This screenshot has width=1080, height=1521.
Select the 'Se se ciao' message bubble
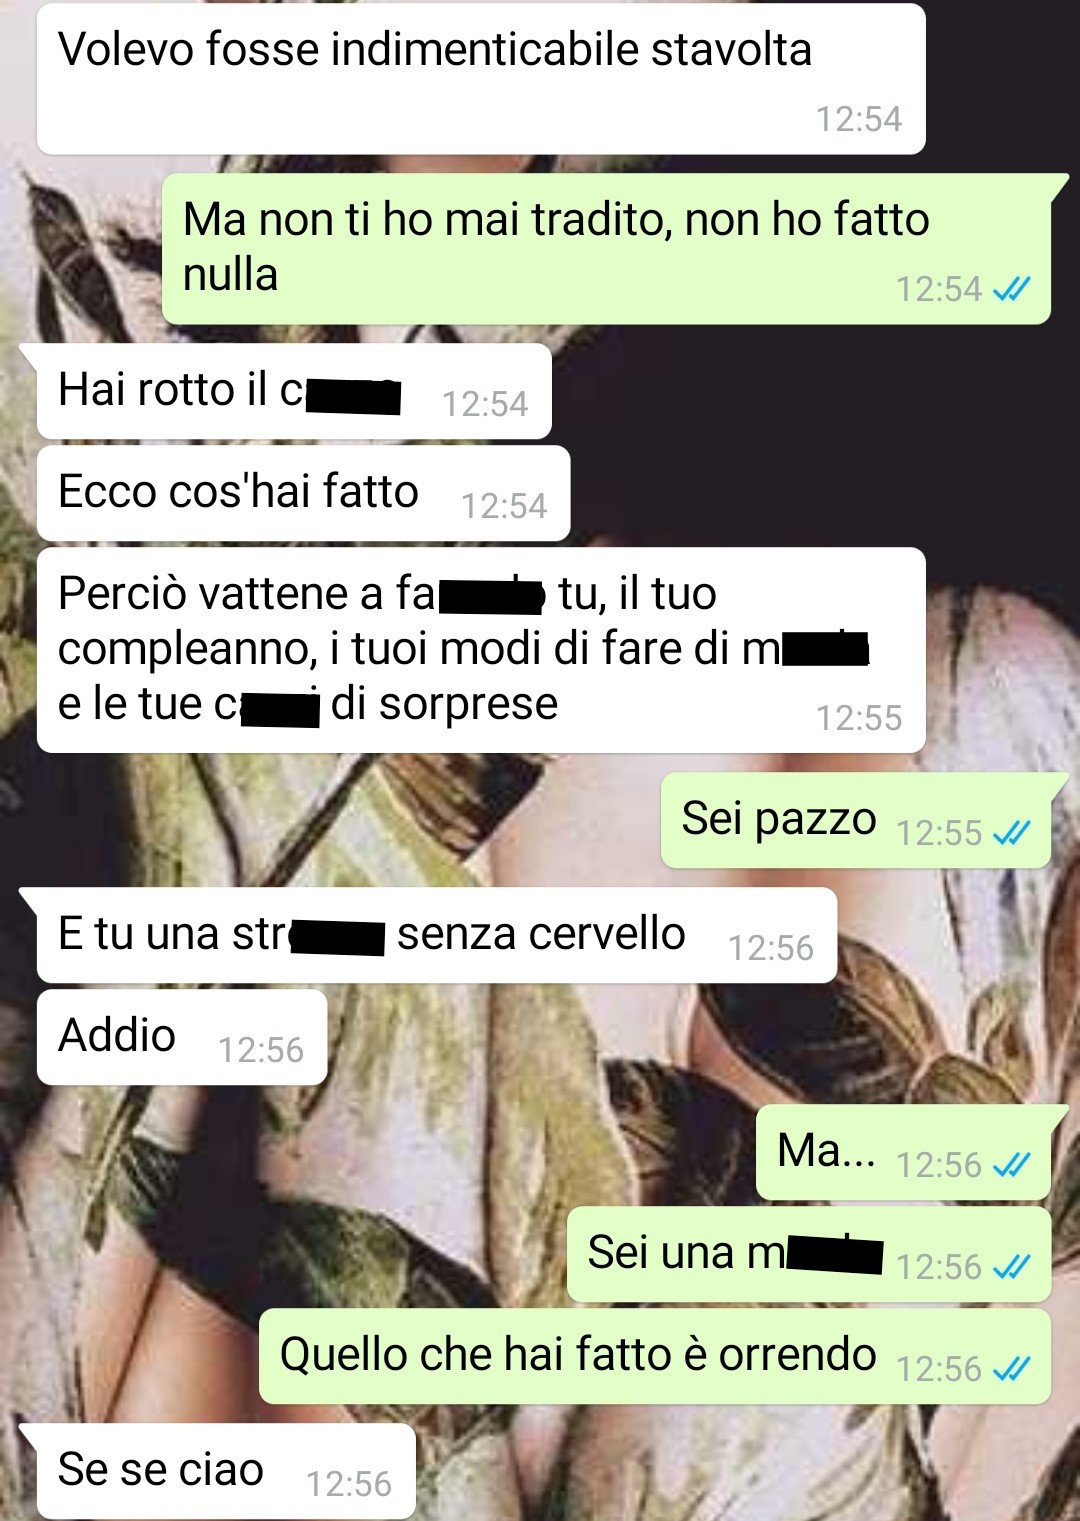coord(226,1471)
